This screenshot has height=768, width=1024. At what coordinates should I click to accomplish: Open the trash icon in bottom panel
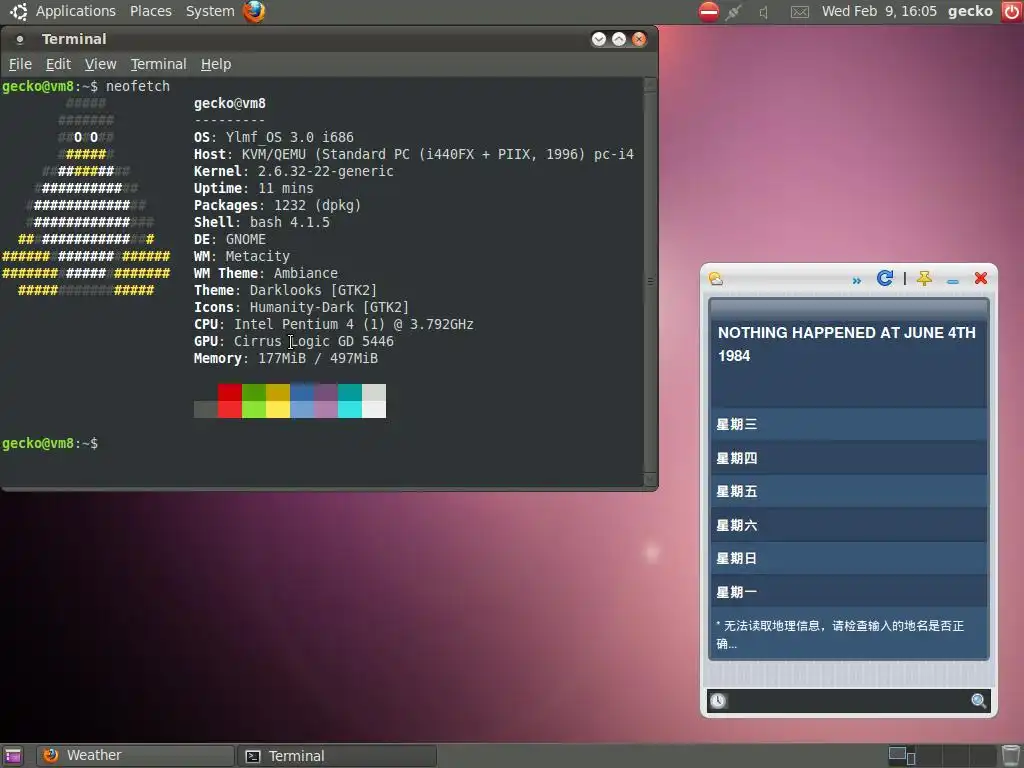click(x=1011, y=756)
